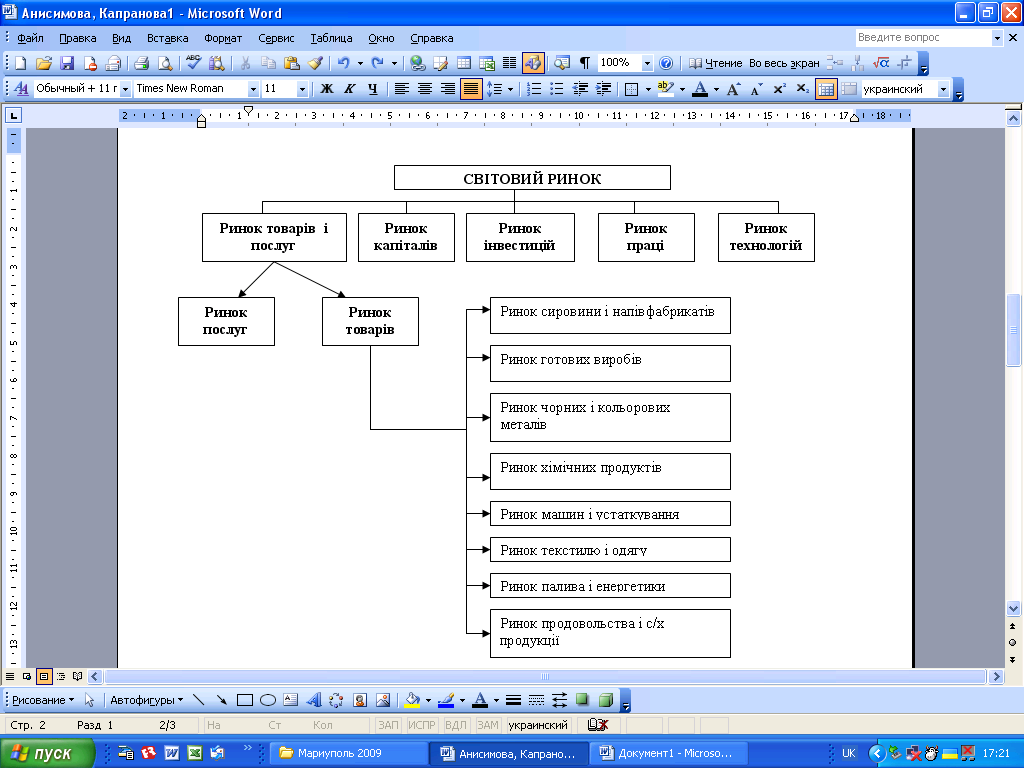Switch to Чтение reading layout
Image resolution: width=1024 pixels, height=768 pixels.
click(716, 63)
